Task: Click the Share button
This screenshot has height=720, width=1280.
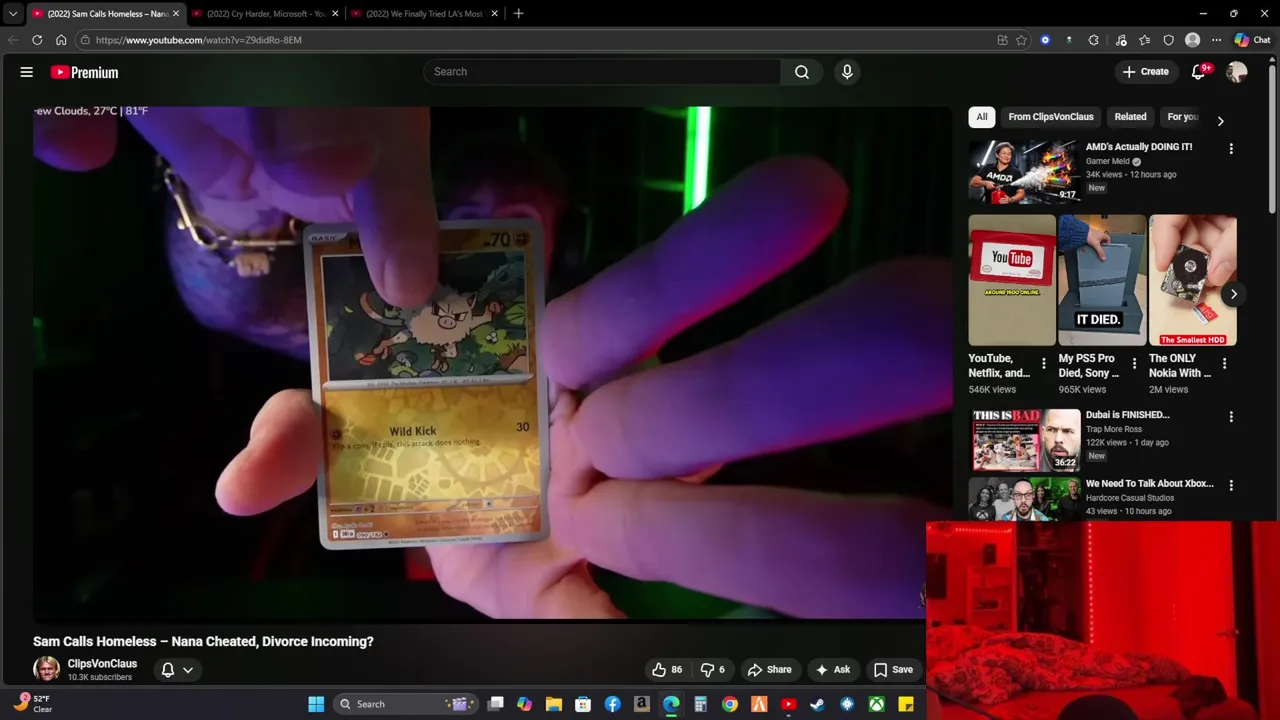Action: (x=770, y=670)
